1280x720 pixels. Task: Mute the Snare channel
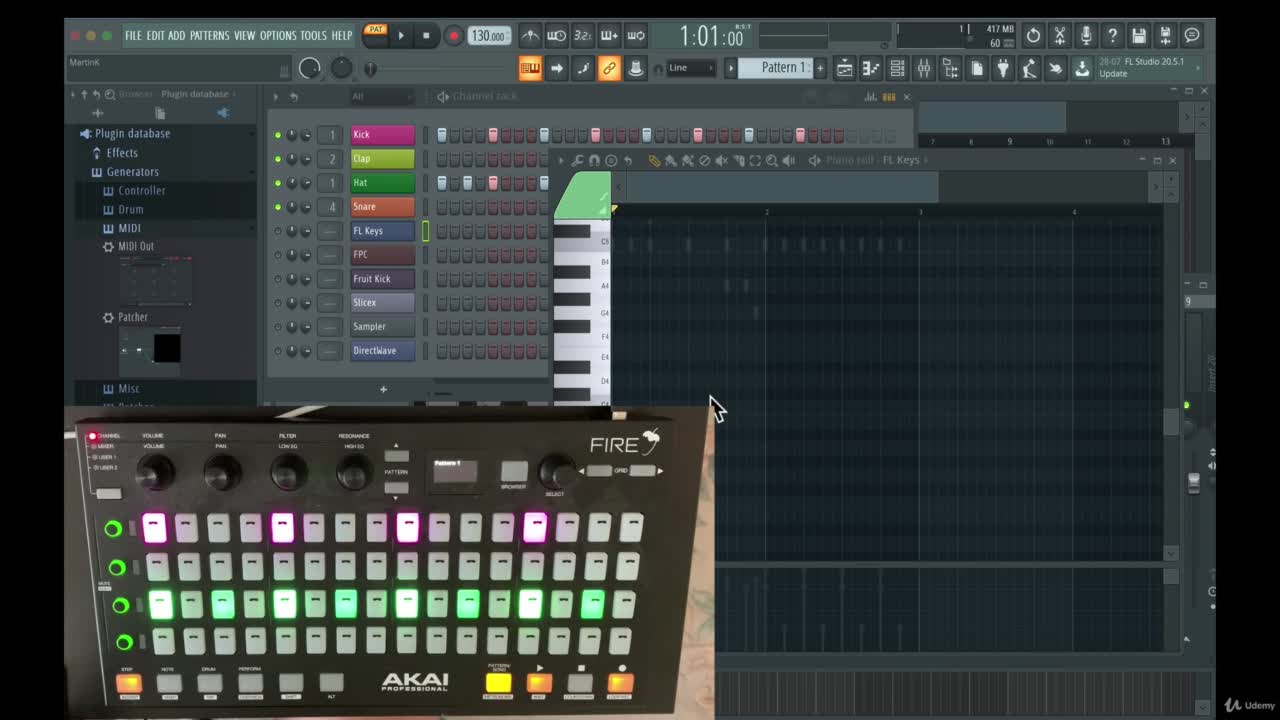click(278, 207)
